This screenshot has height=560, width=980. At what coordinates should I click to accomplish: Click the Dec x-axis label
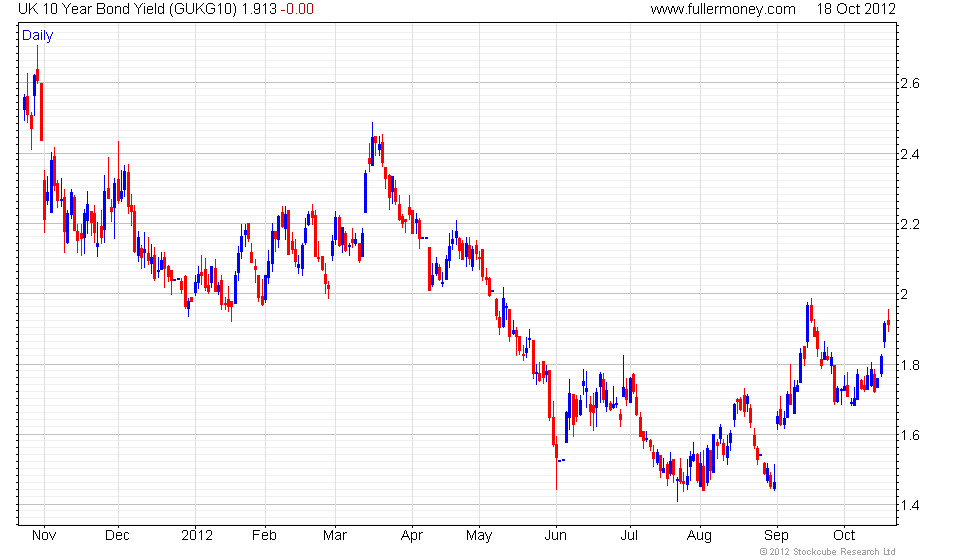click(118, 536)
